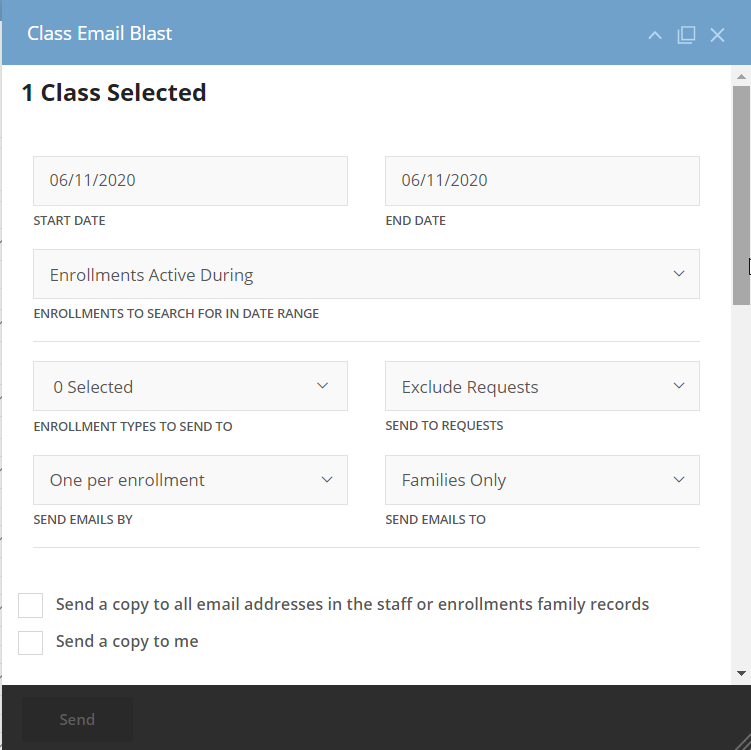Viewport: 751px width, 750px height.
Task: Click the resize grip at dialog corner
Action: pyautogui.click(x=742, y=741)
